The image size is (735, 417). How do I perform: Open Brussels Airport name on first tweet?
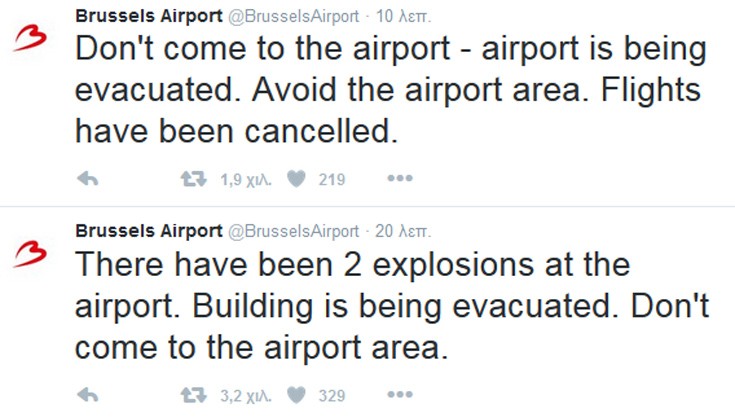tap(149, 16)
